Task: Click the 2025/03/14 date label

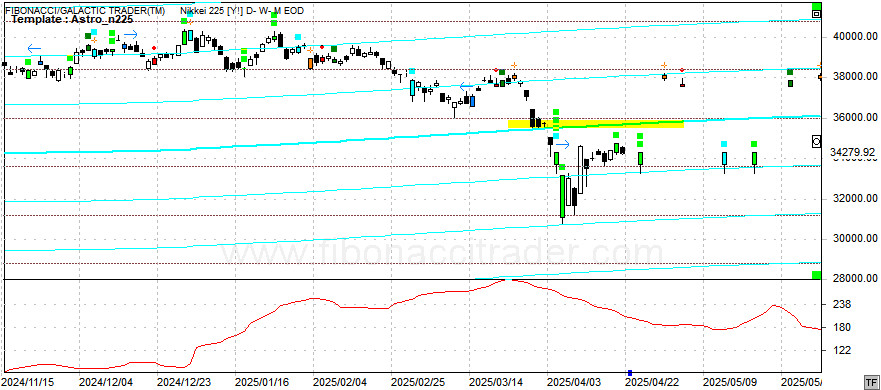Action: 496,382
